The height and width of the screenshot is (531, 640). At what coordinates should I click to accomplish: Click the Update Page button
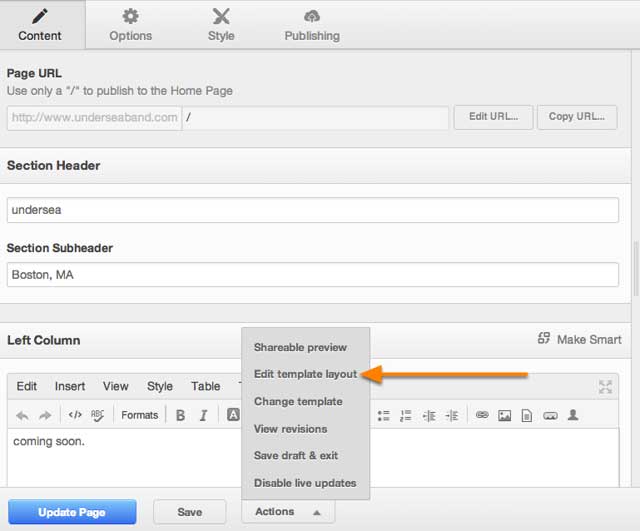(x=72, y=512)
